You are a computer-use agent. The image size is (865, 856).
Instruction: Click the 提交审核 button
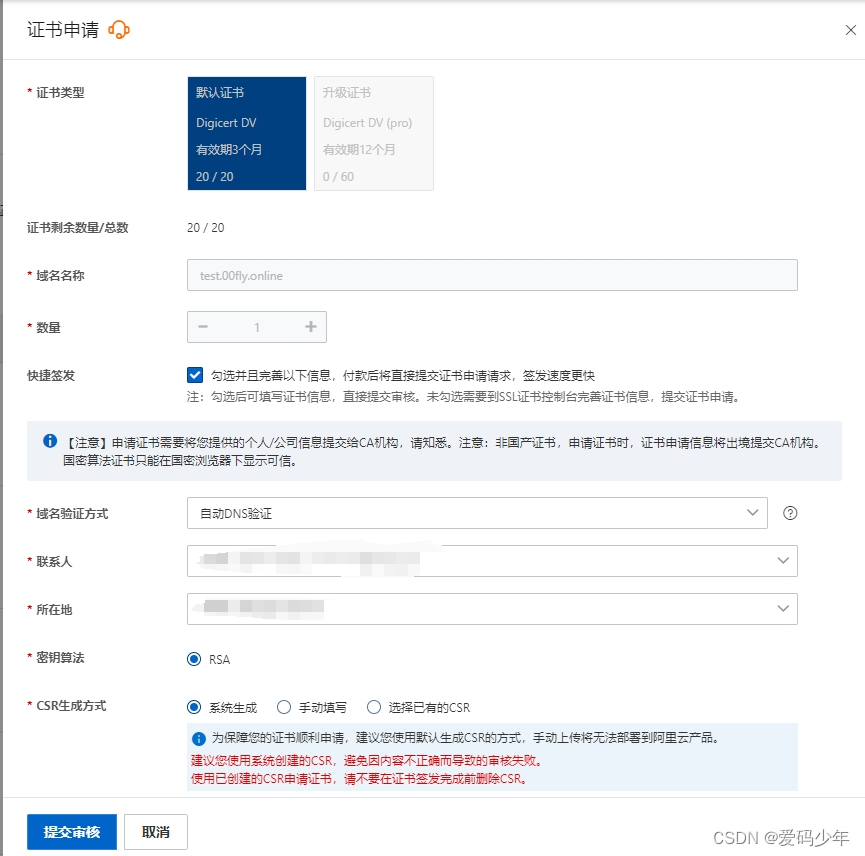(72, 832)
